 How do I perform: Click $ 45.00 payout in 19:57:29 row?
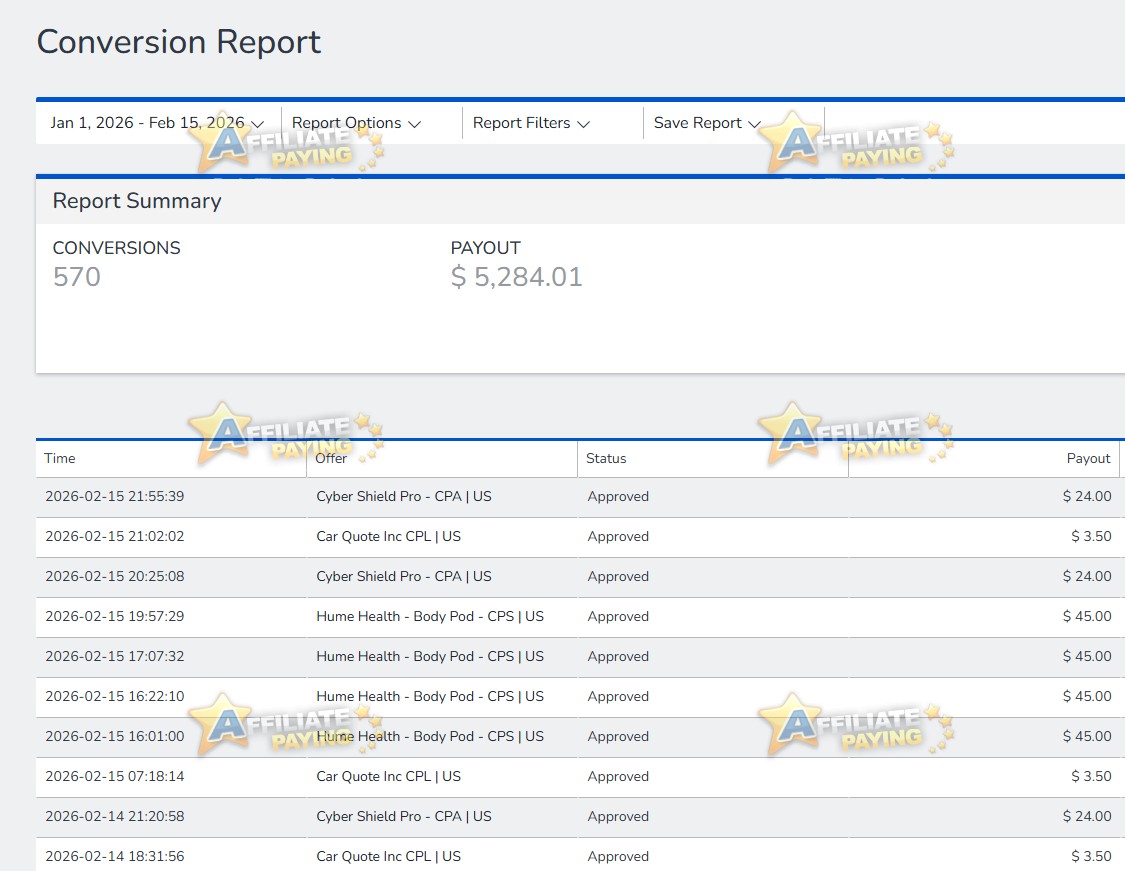coord(1087,616)
